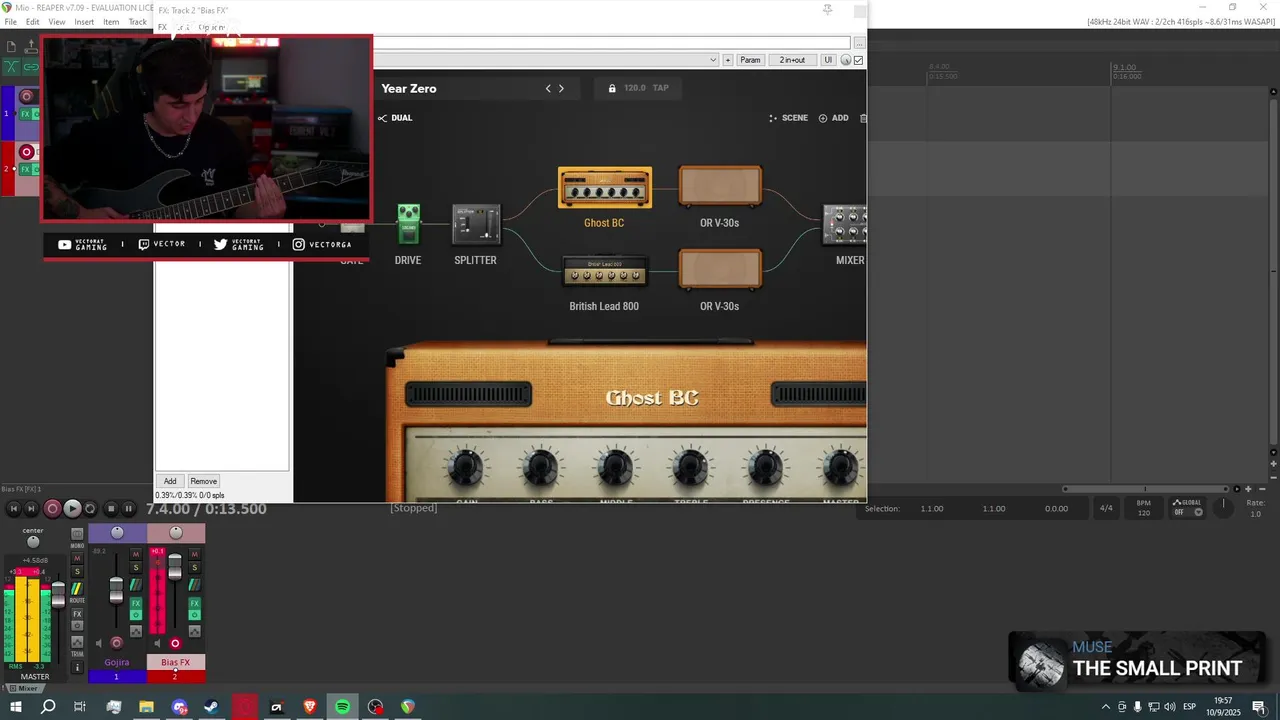The image size is (1280, 720).
Task: Open the Item menu
Action: (x=111, y=21)
